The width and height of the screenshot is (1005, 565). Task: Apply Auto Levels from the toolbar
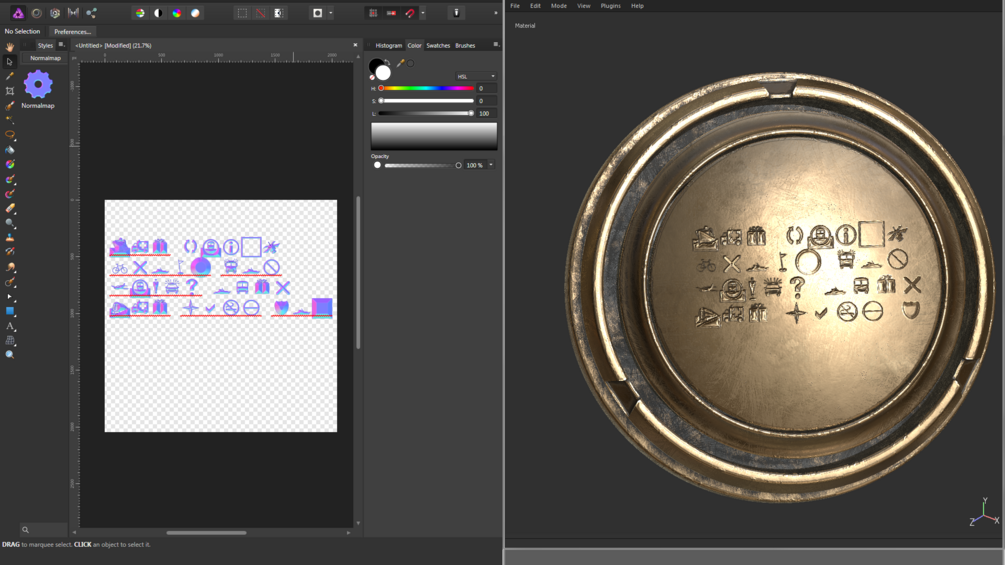tap(140, 13)
